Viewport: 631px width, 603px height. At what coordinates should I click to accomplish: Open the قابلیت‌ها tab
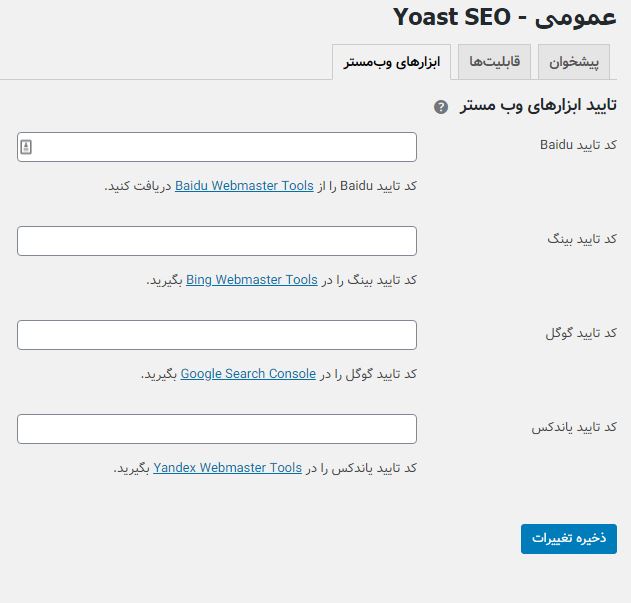(495, 62)
